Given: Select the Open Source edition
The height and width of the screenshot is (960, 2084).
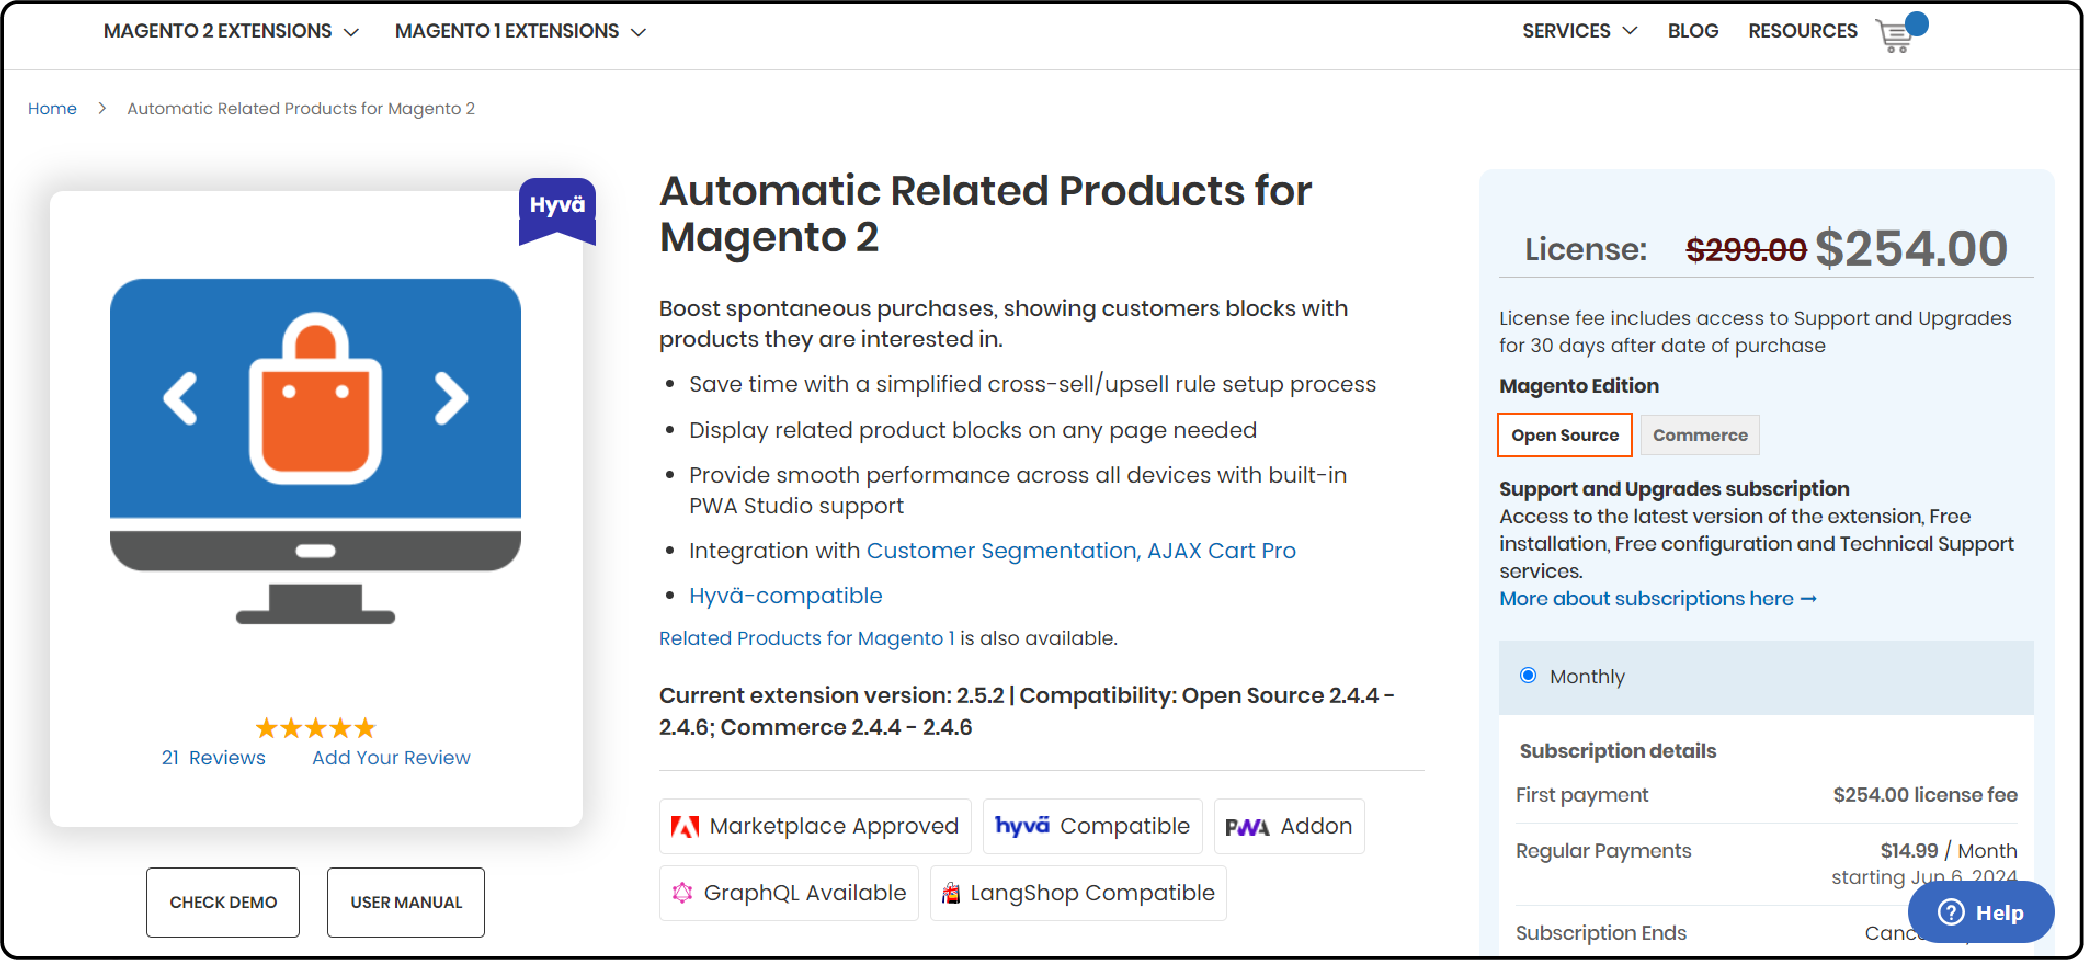Looking at the screenshot, I should [1564, 435].
